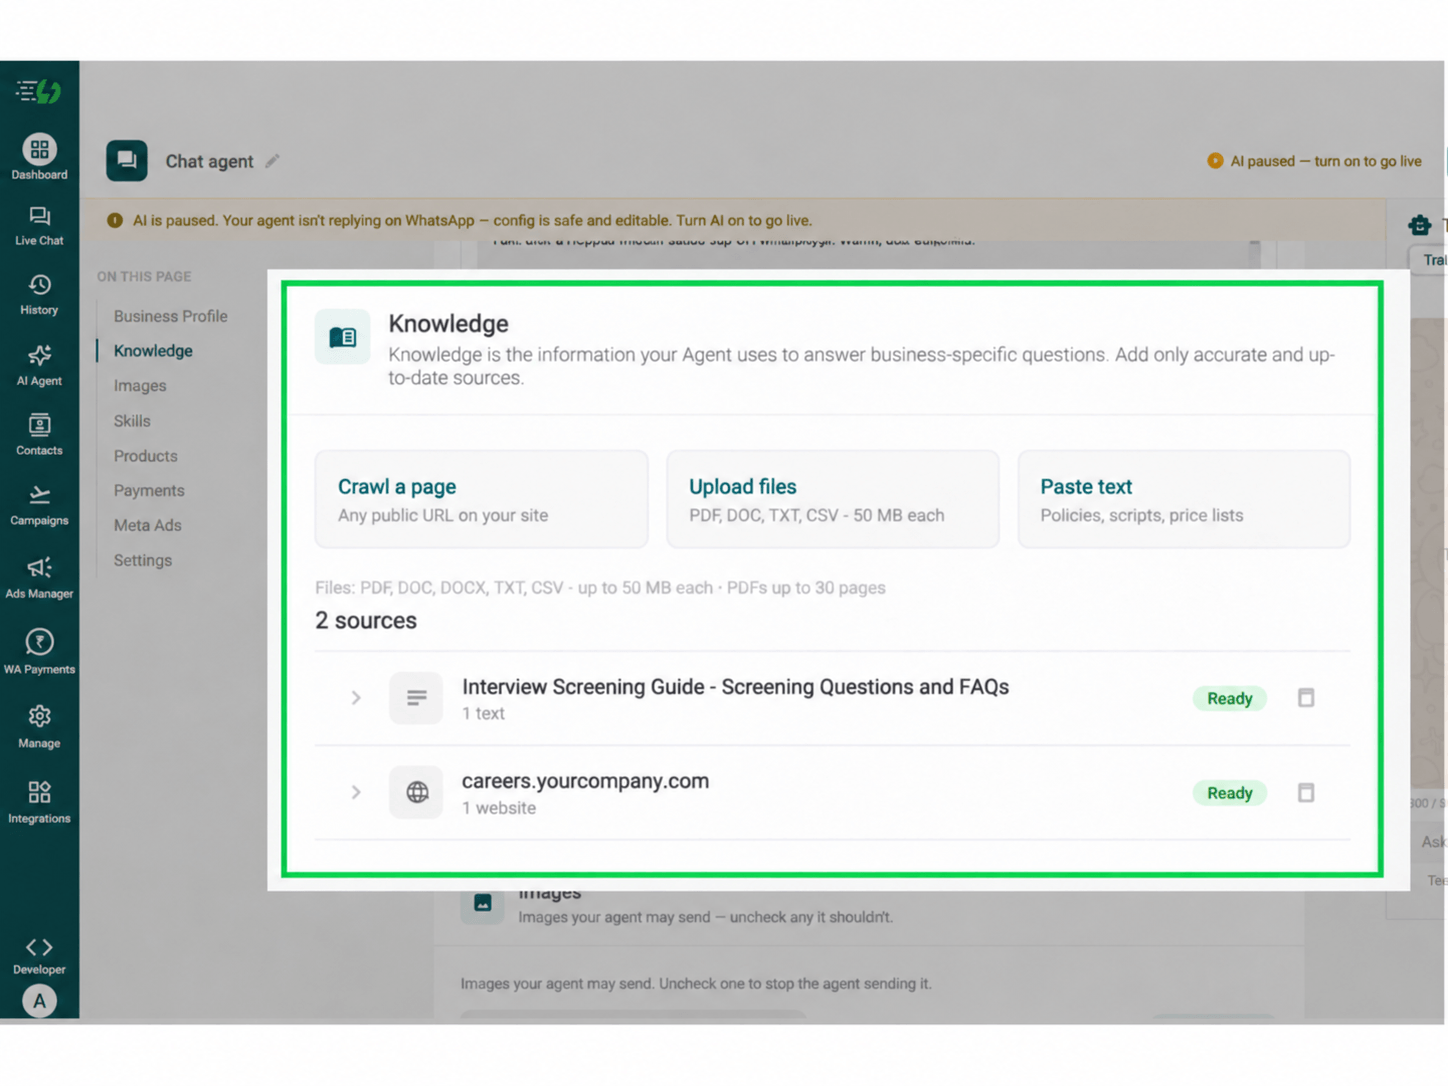Viewport: 1448px width, 1086px height.
Task: Choose the Crawl a page option
Action: point(481,499)
